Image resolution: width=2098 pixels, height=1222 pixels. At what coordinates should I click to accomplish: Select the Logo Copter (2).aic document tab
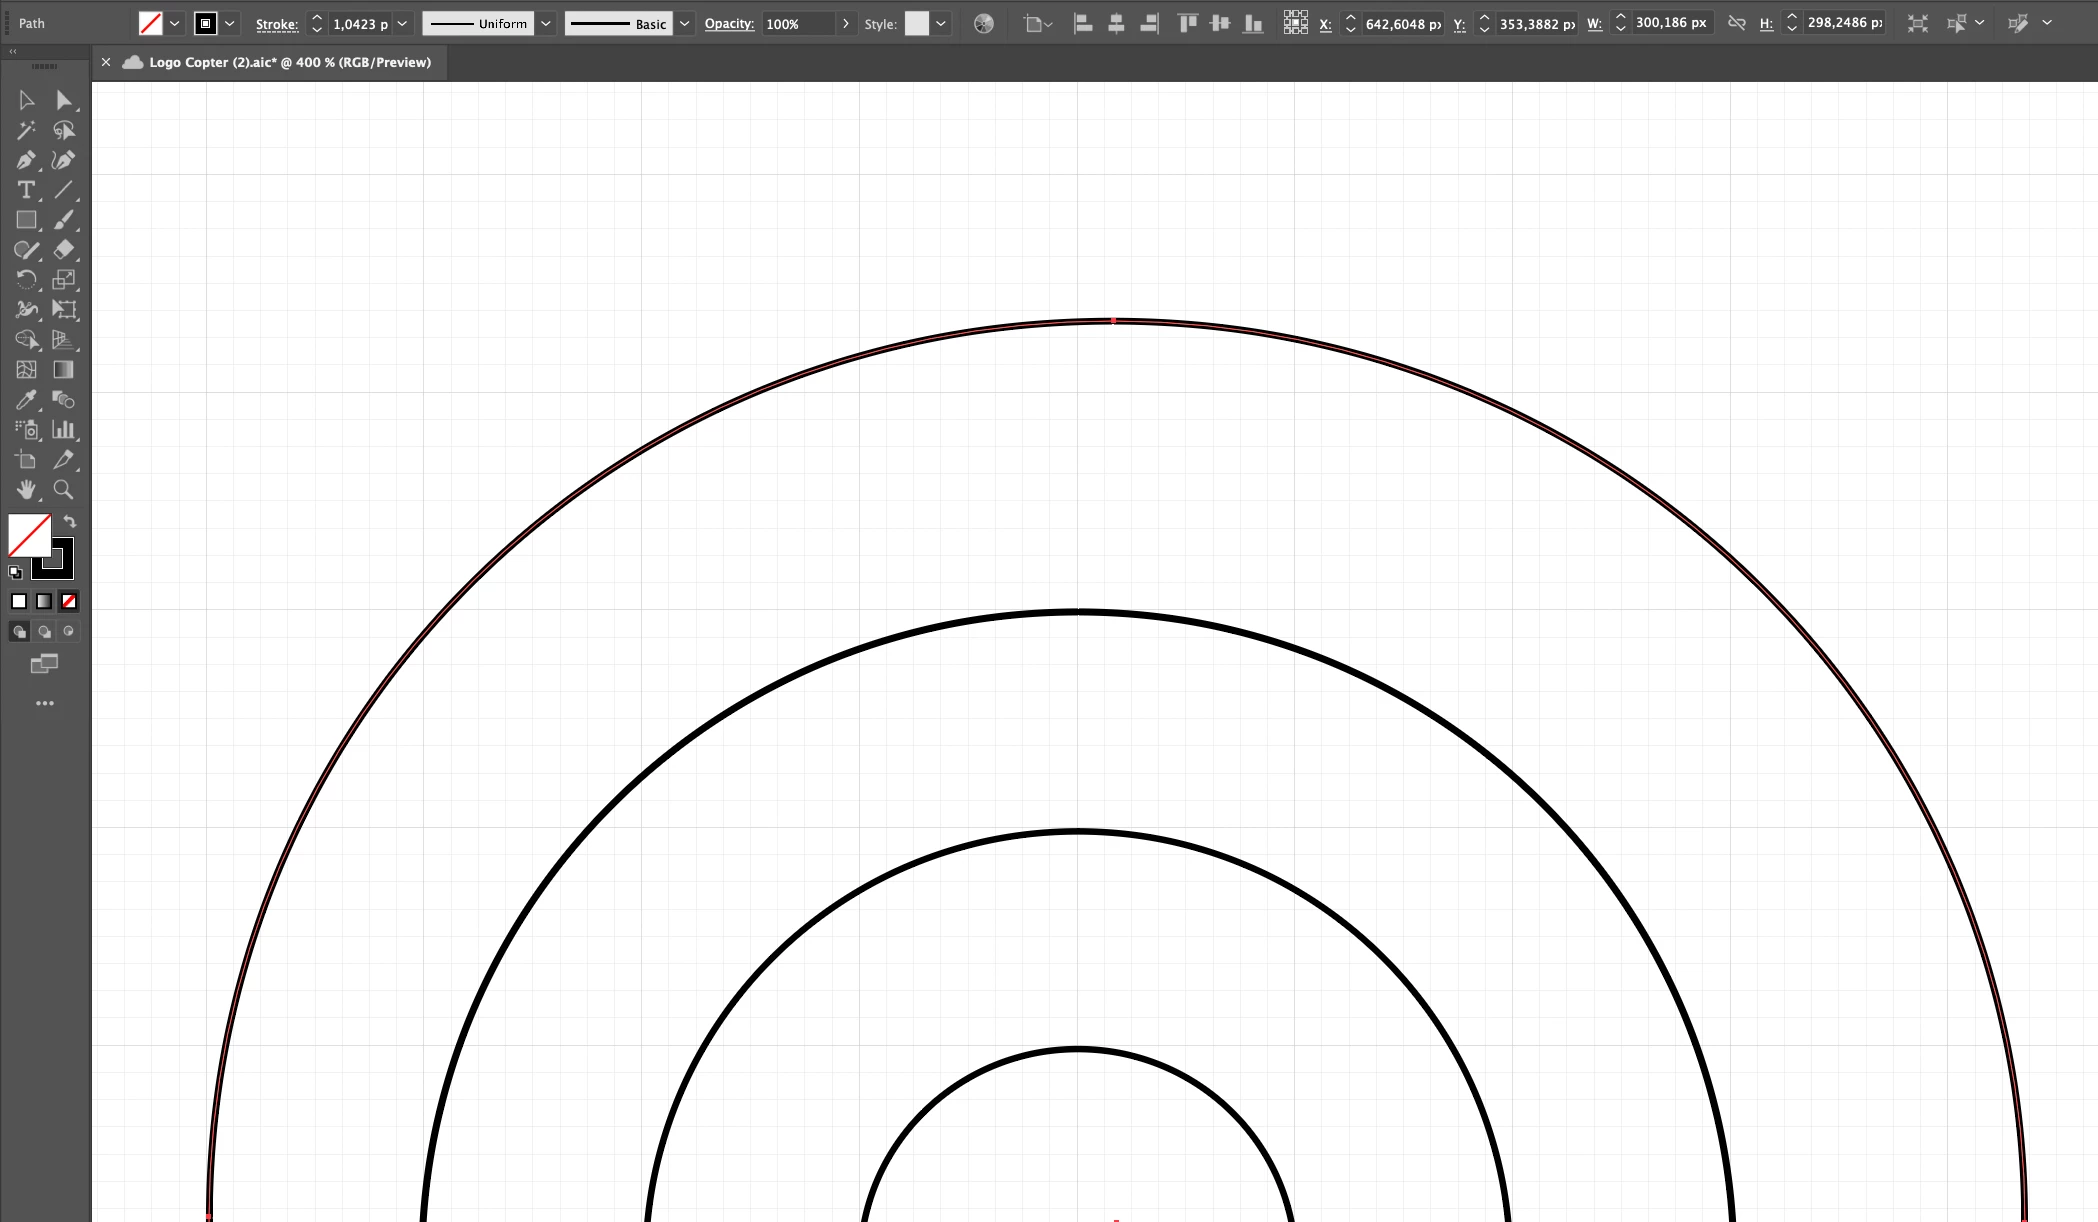pyautogui.click(x=289, y=62)
